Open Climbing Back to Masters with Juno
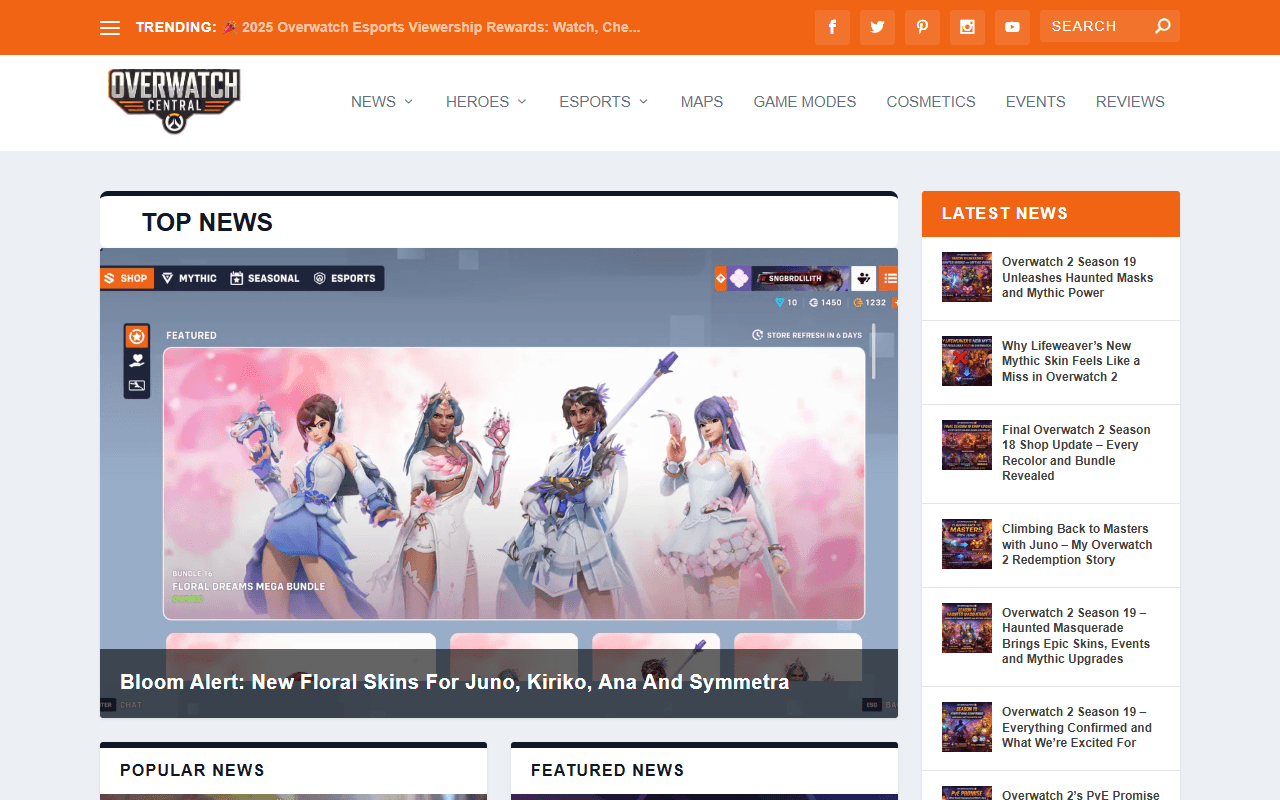Image resolution: width=1280 pixels, height=800 pixels. coord(1077,544)
